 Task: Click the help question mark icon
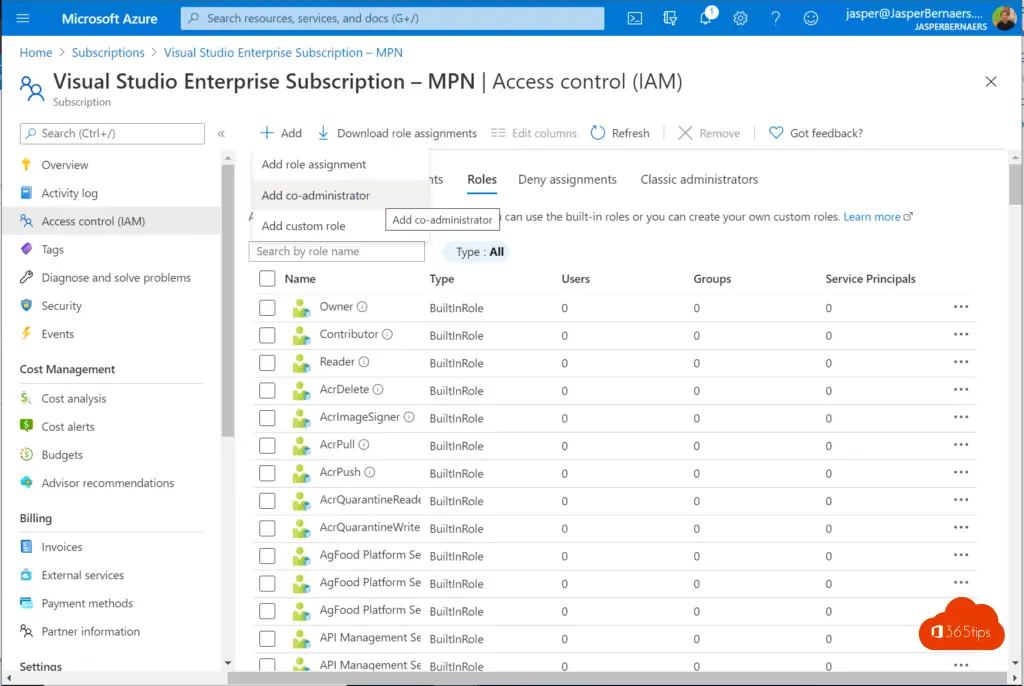click(x=775, y=18)
